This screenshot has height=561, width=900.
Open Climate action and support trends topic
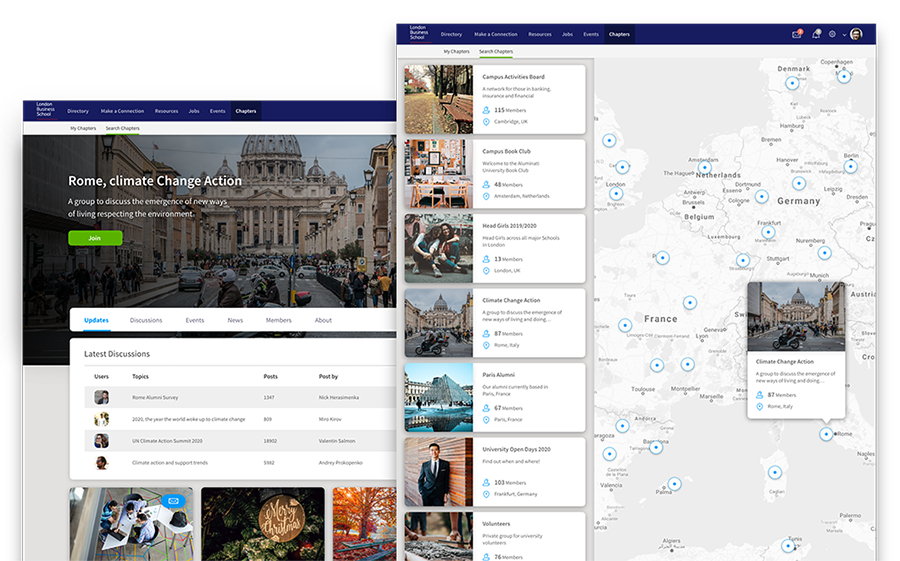[170, 463]
